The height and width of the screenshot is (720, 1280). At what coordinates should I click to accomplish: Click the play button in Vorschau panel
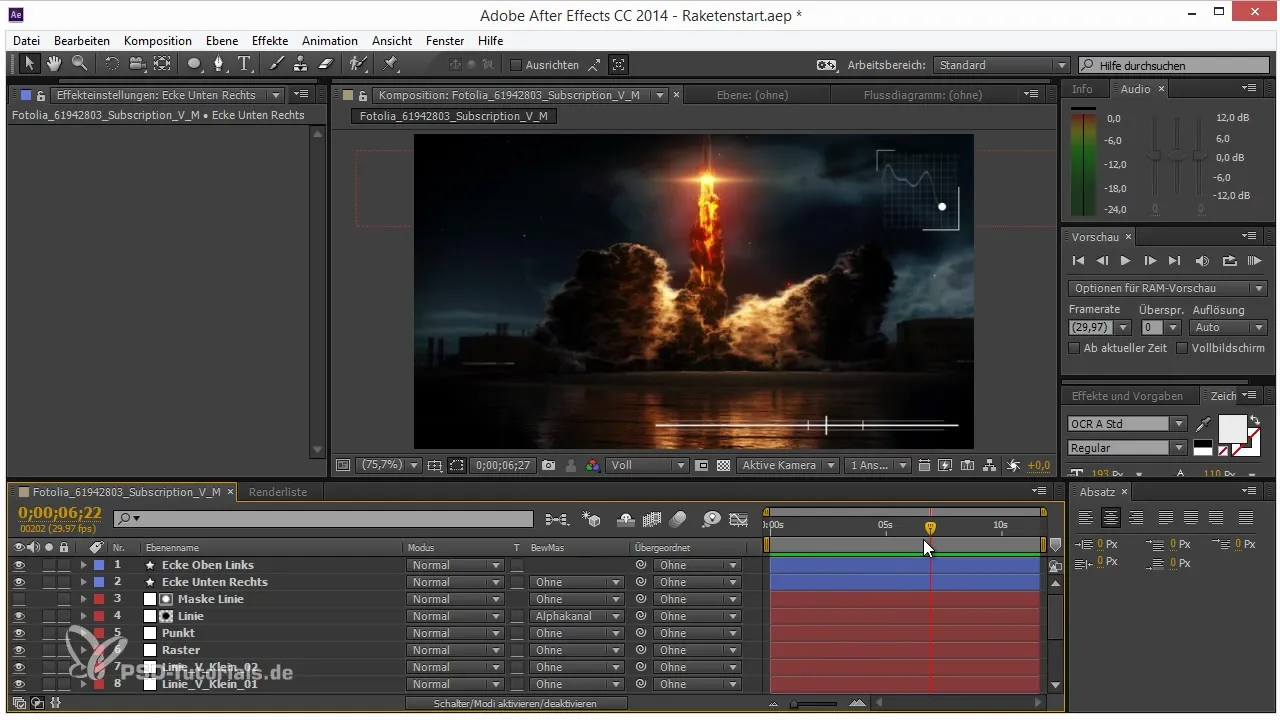click(1126, 261)
